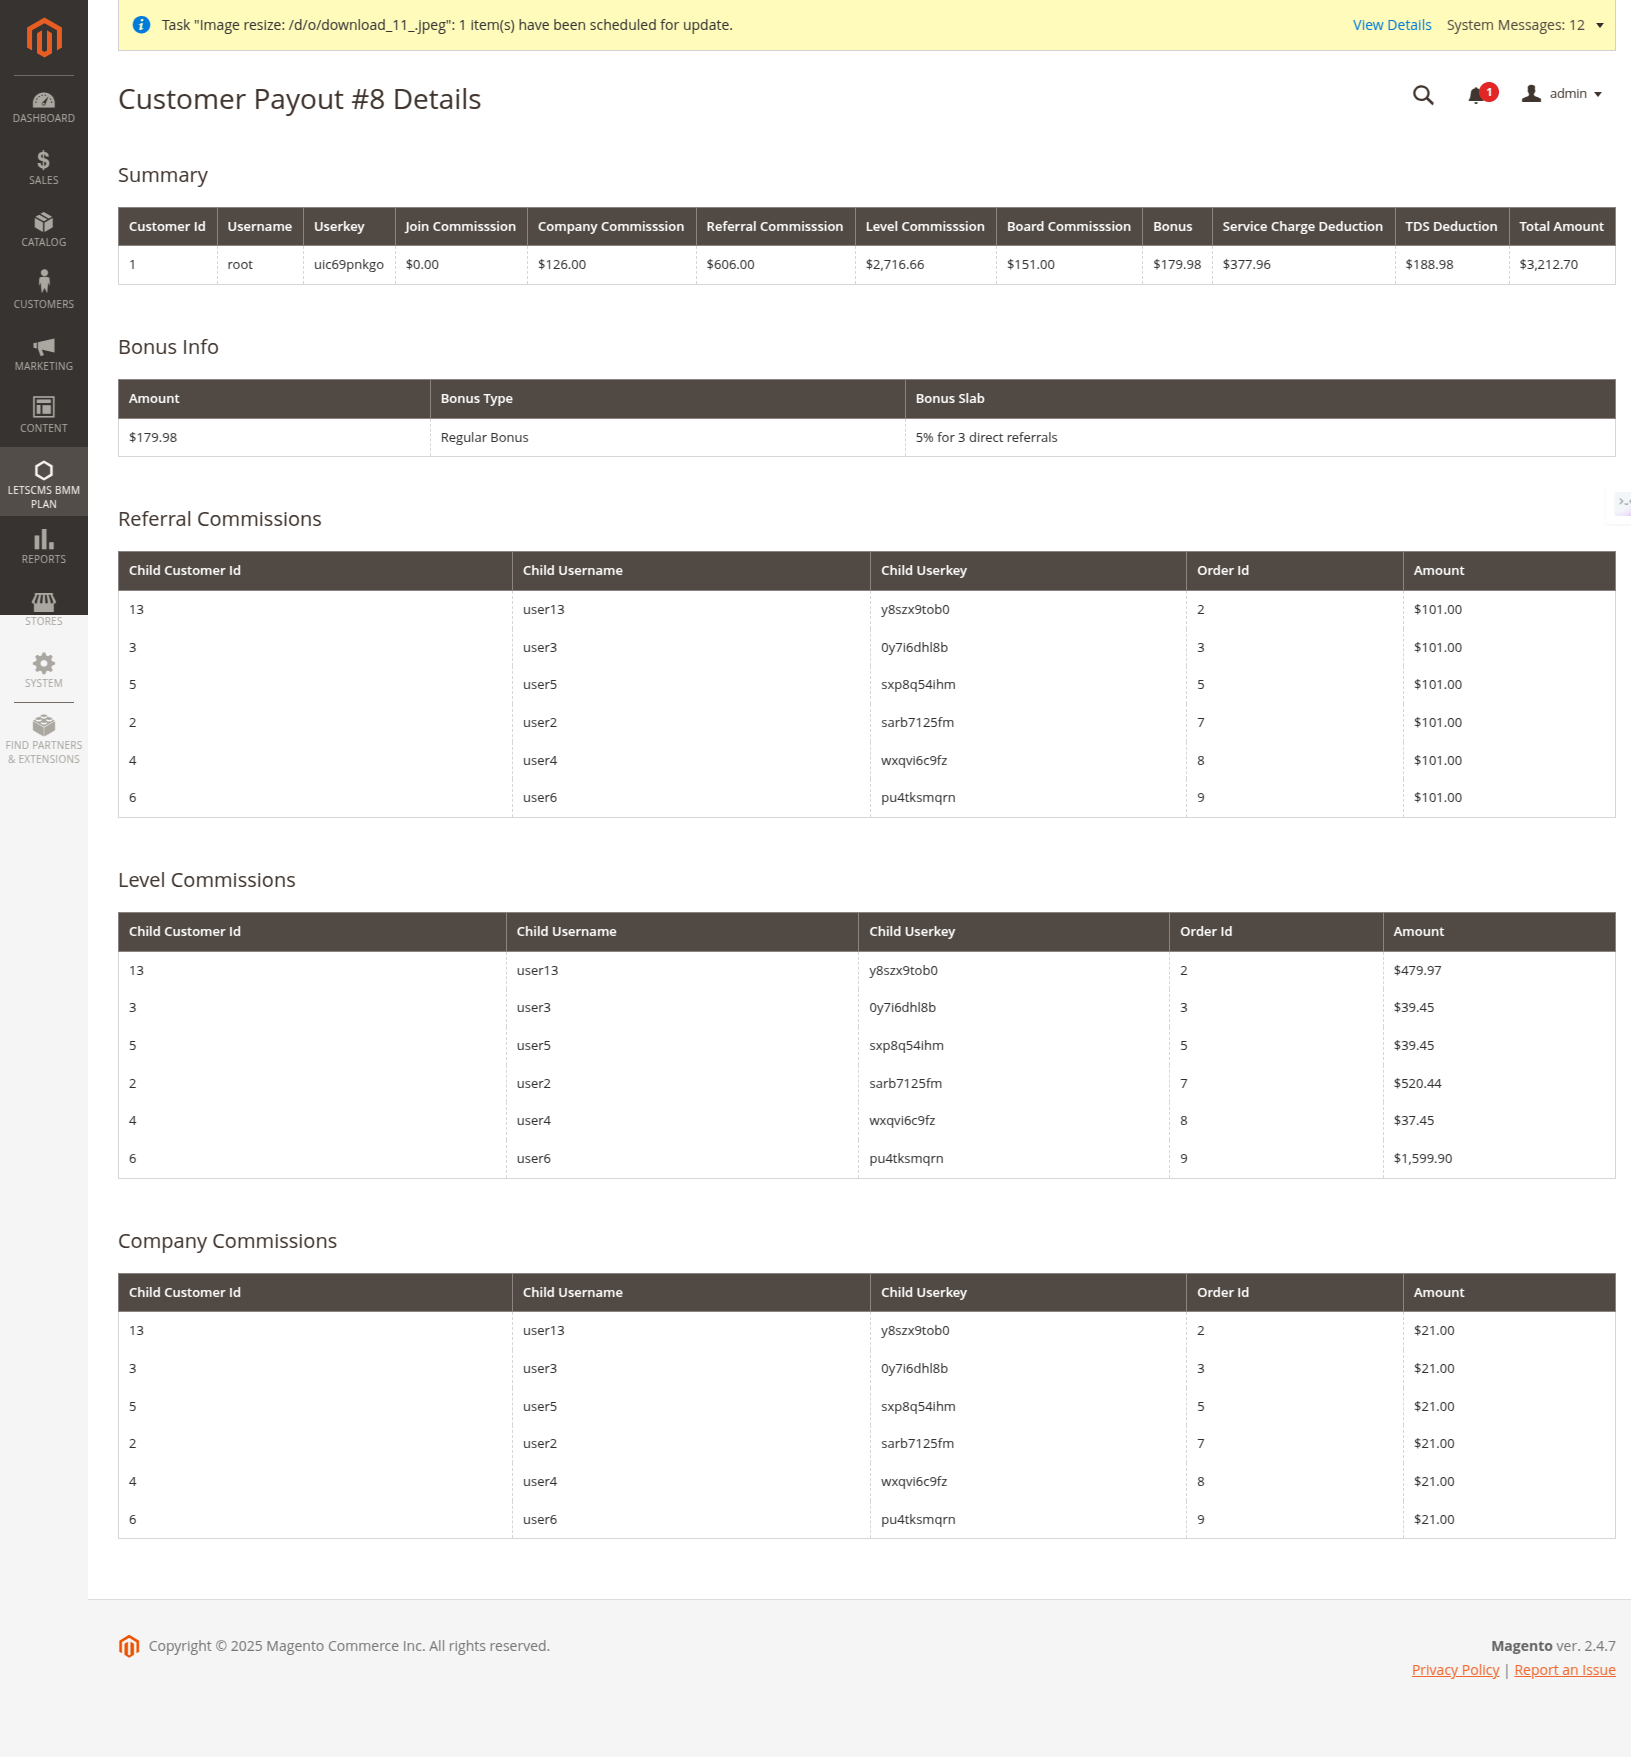Expand the System Messages dropdown arrow
Screen dimensions: 1631x1757
(1600, 26)
